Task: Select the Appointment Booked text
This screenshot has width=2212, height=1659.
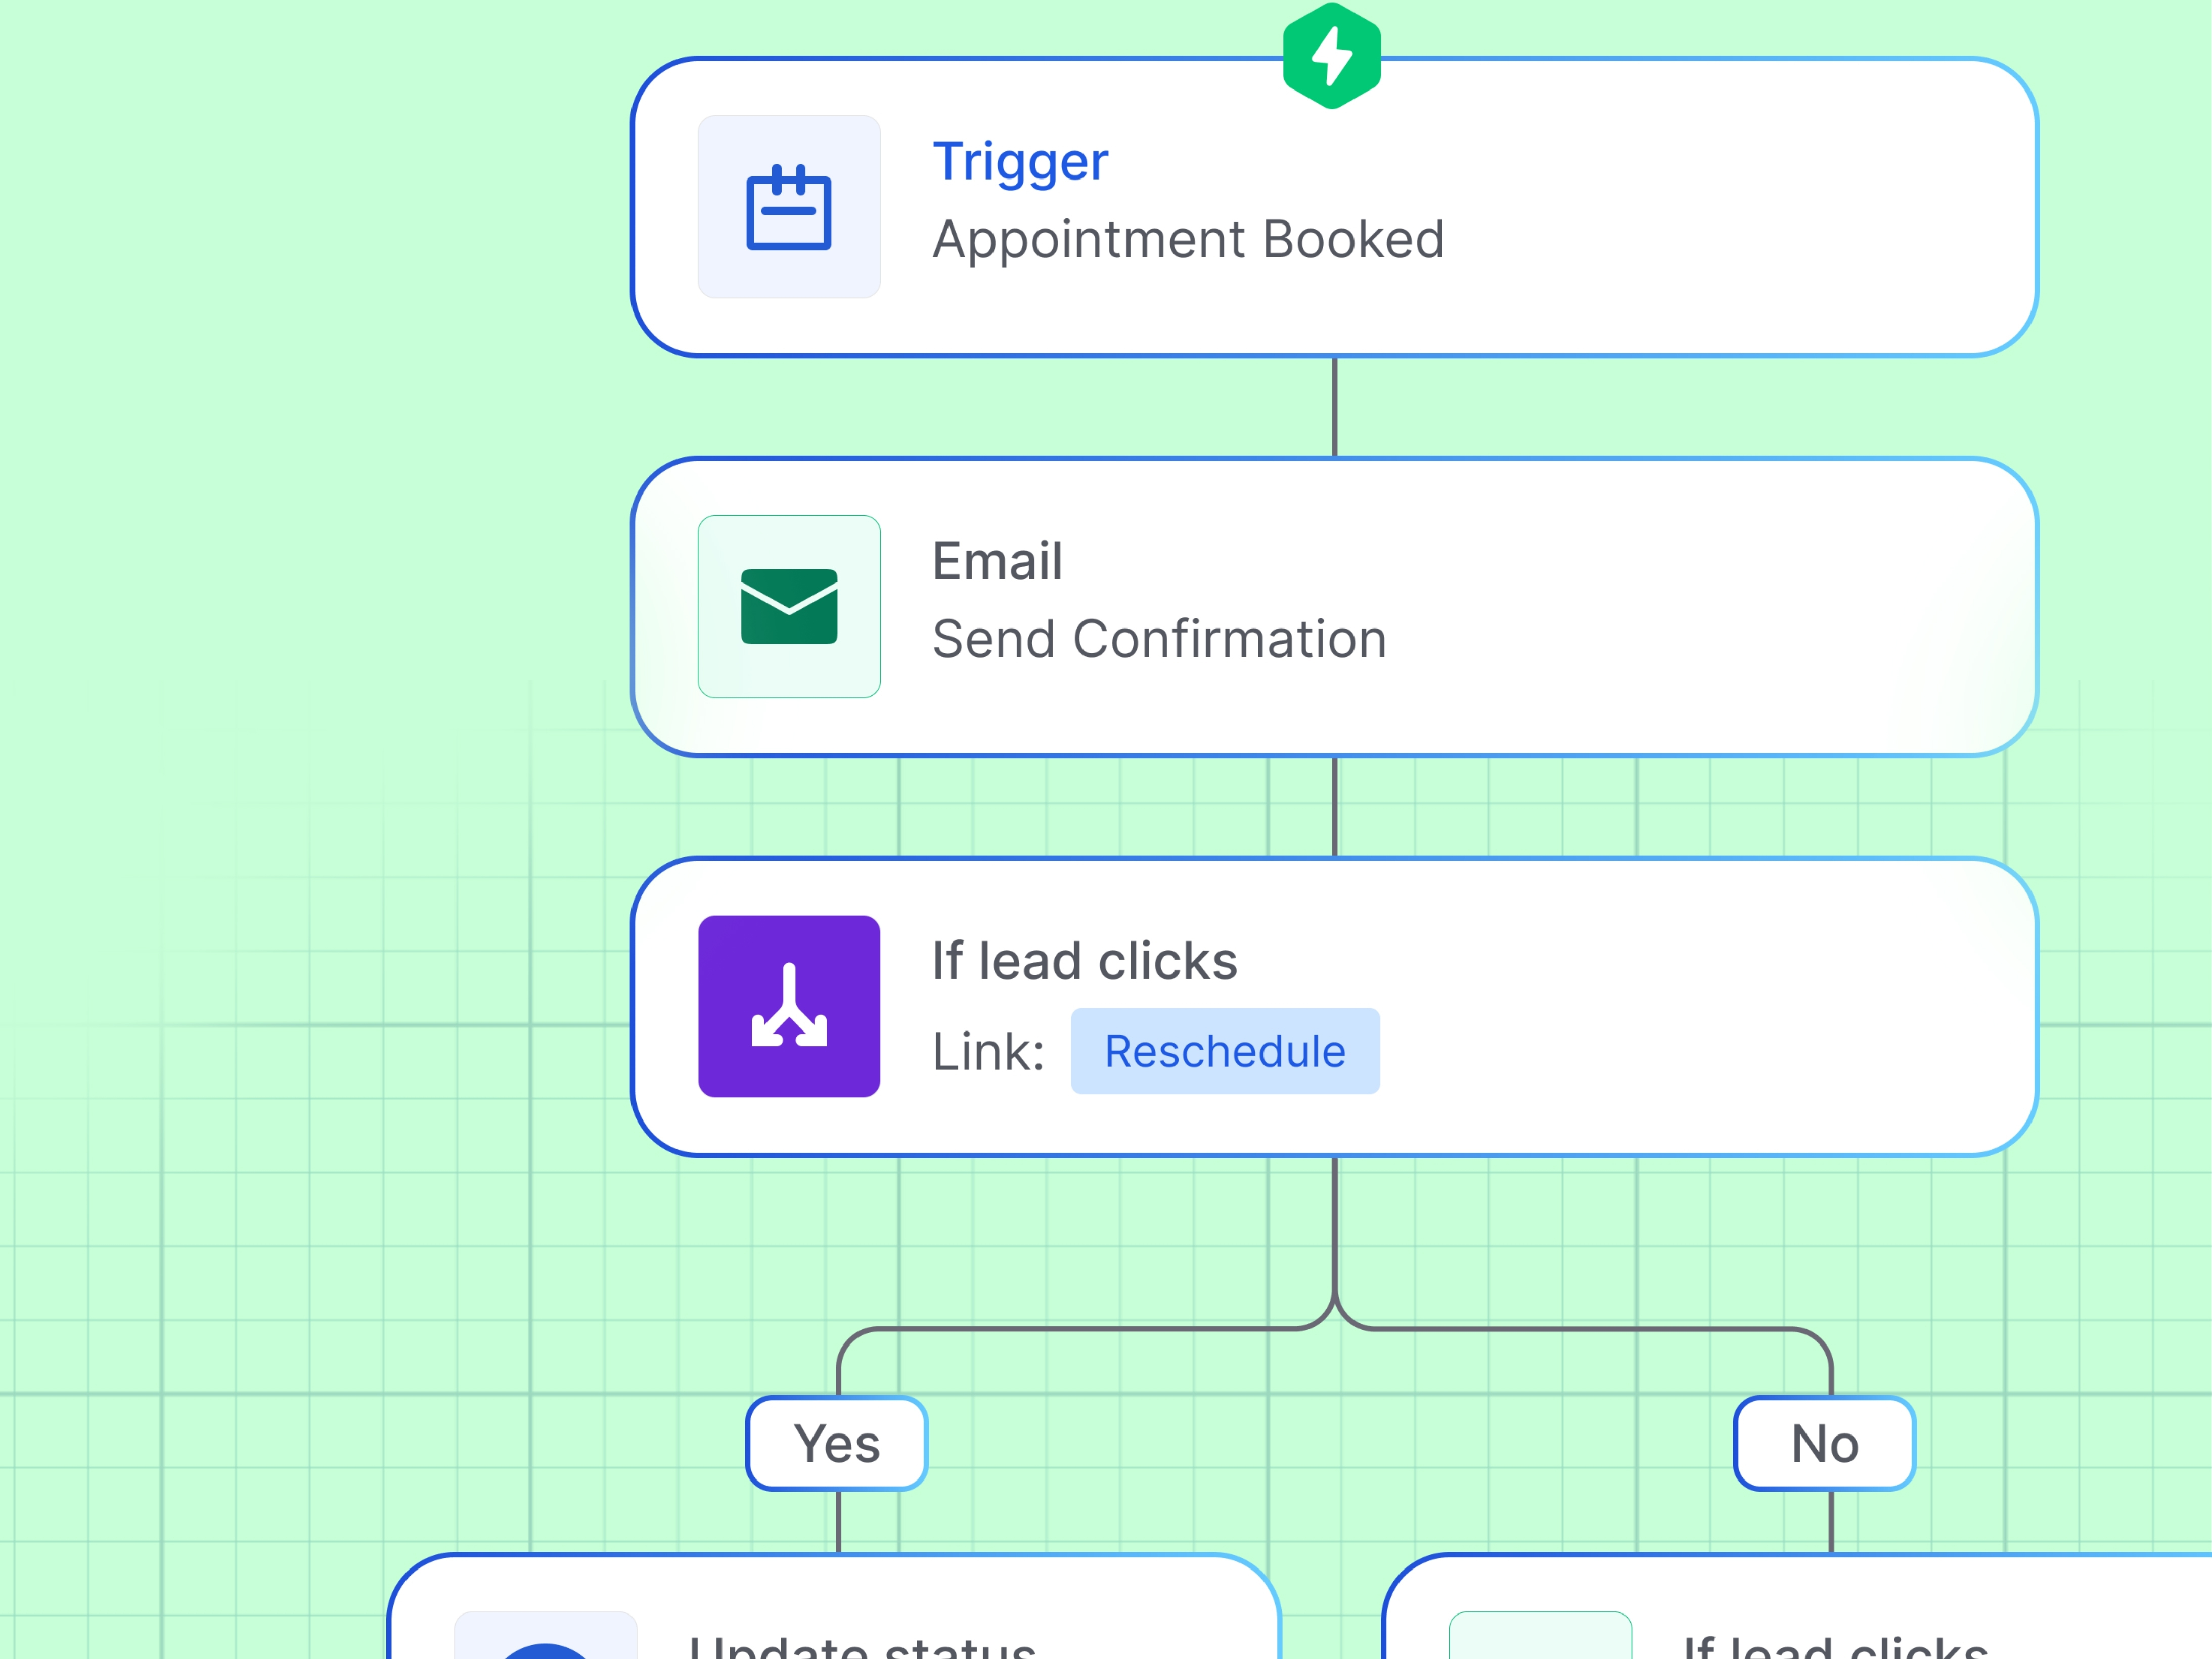Action: (1188, 240)
